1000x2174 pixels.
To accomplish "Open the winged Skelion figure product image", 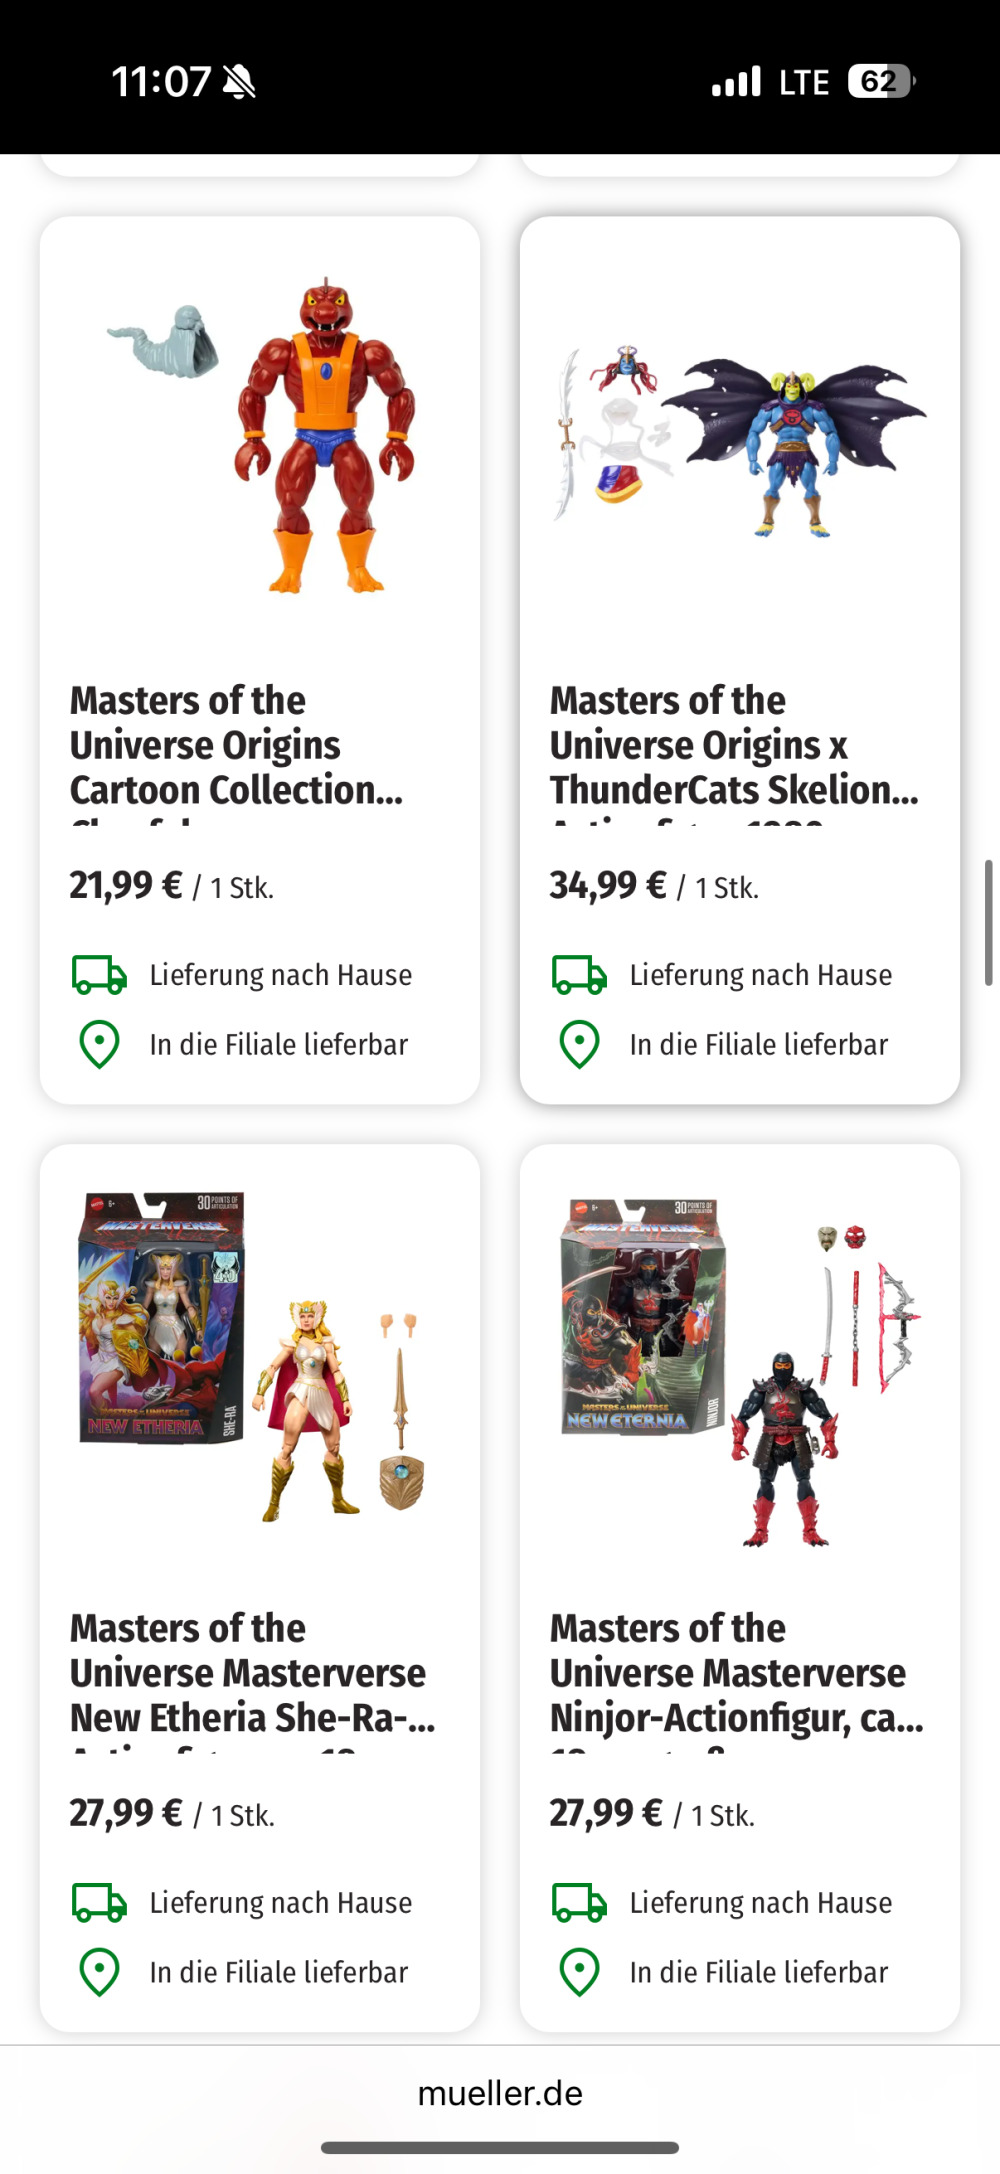I will click(x=740, y=435).
